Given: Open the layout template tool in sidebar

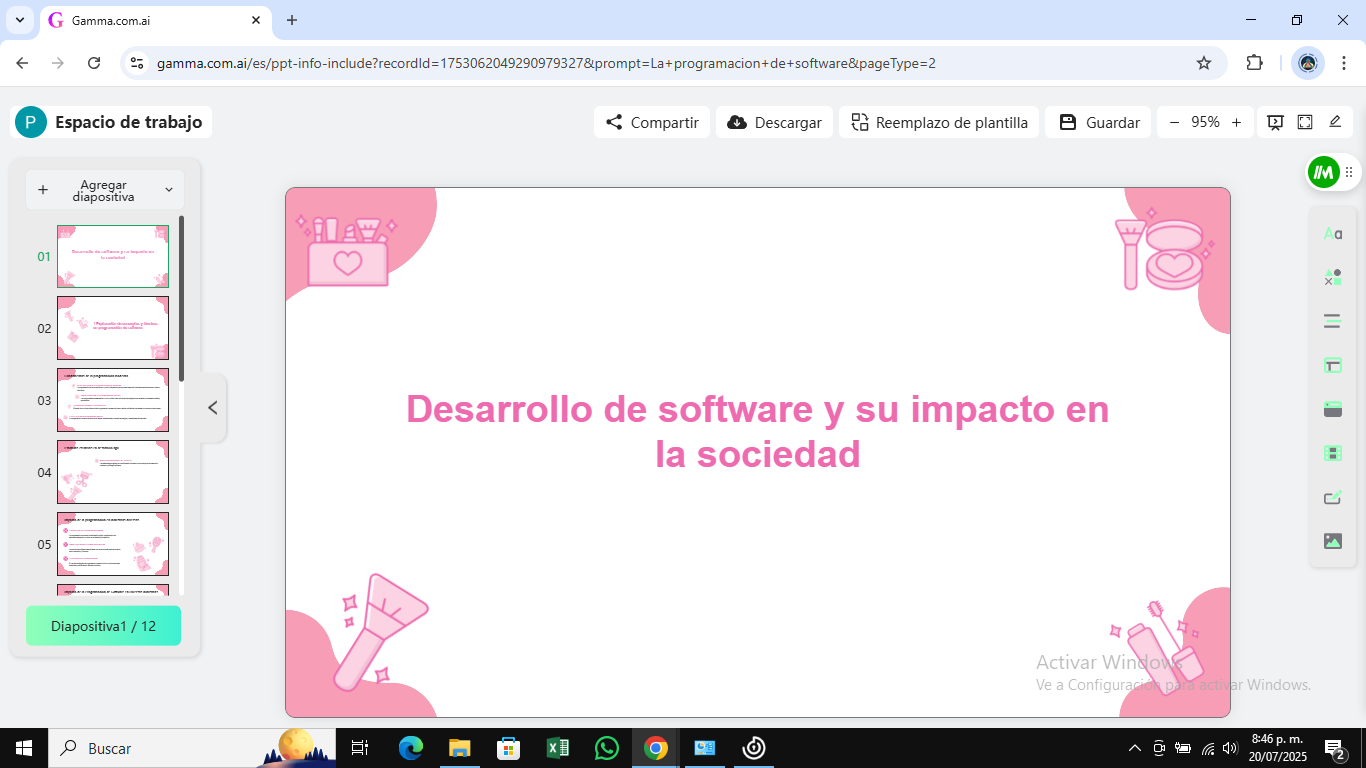Looking at the screenshot, I should pyautogui.click(x=1332, y=365).
